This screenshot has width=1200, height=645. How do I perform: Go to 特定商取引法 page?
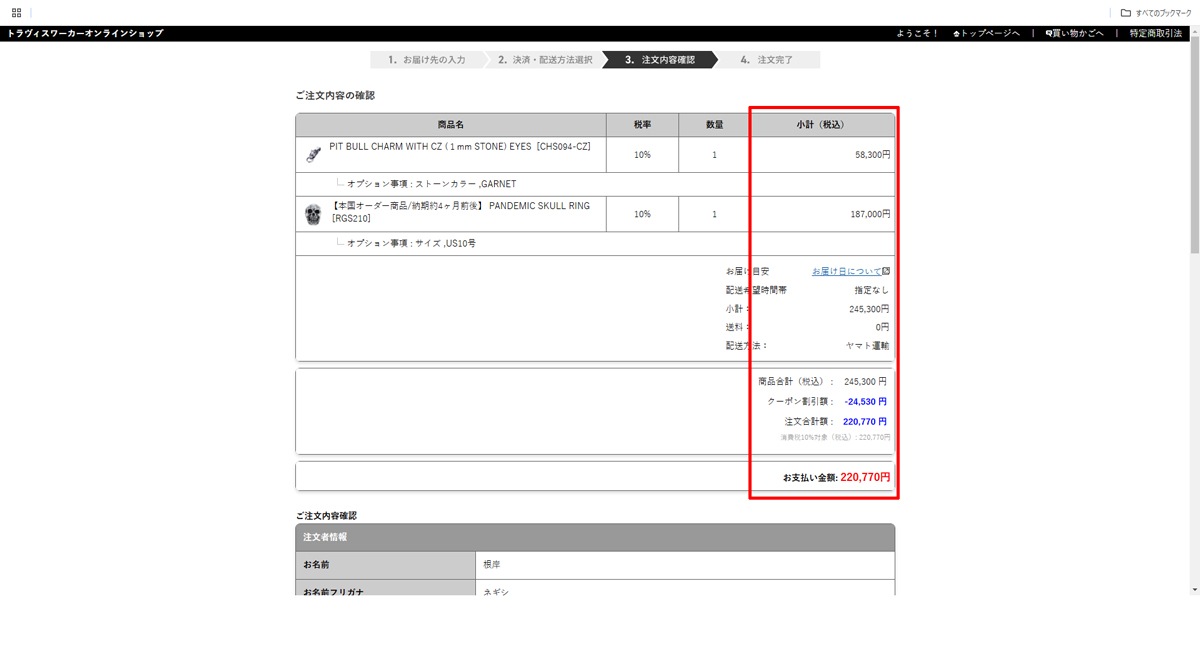tap(1155, 34)
